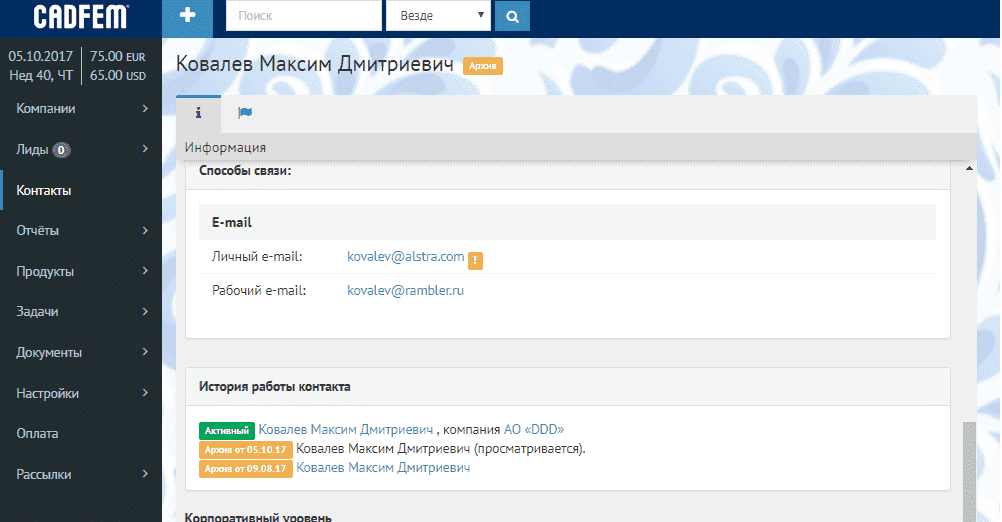Focus the Поиск search field
1002x522 pixels.
click(x=304, y=16)
